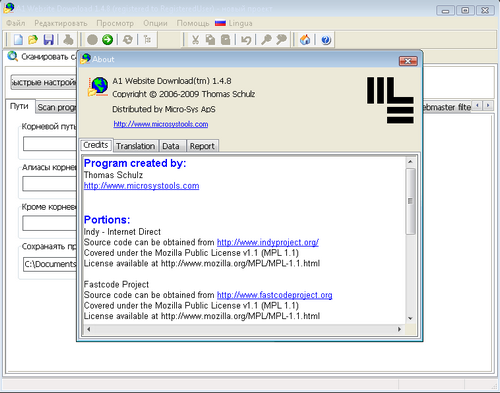Click credits scrollbar up arrow

[x=410, y=162]
